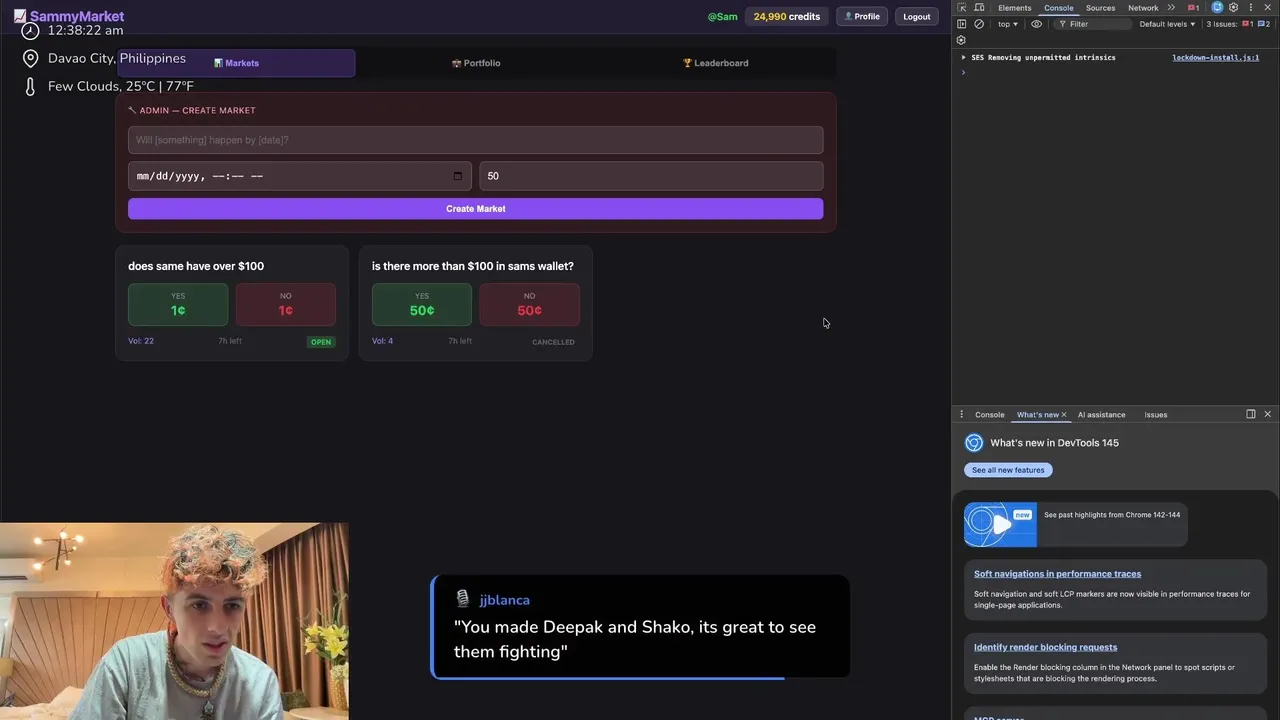Screen dimensions: 1280x720
Task: Switch to the AI assistance drawer tab
Action: pyautogui.click(x=1101, y=414)
